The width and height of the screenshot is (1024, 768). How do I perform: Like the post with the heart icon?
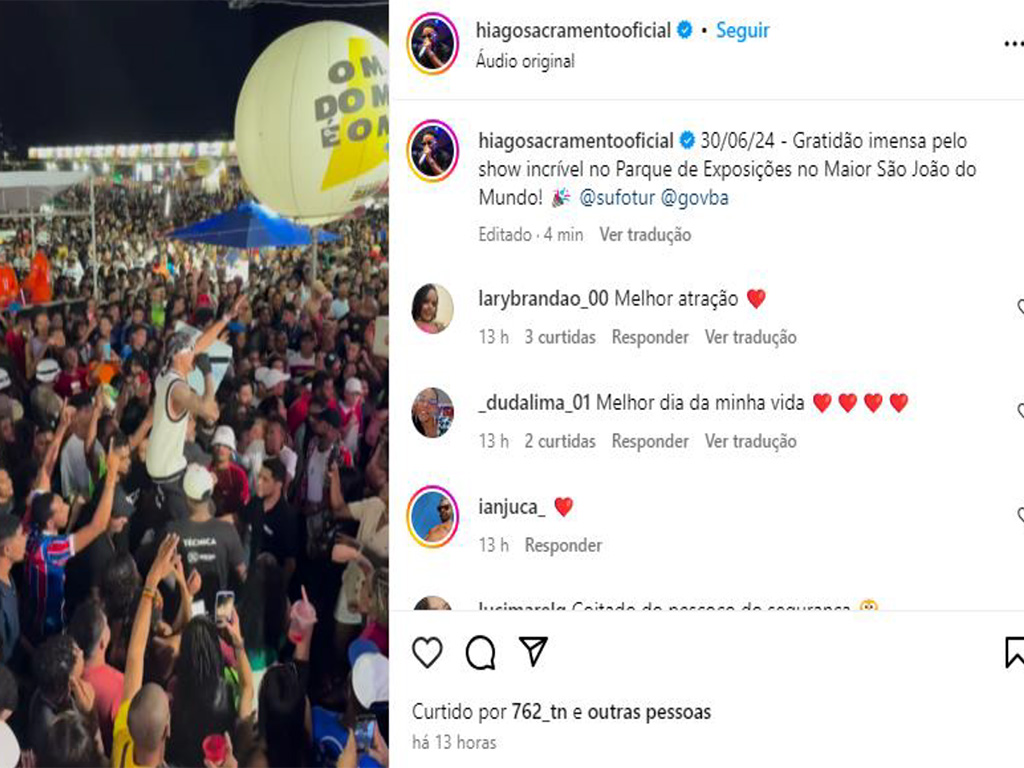tap(427, 652)
